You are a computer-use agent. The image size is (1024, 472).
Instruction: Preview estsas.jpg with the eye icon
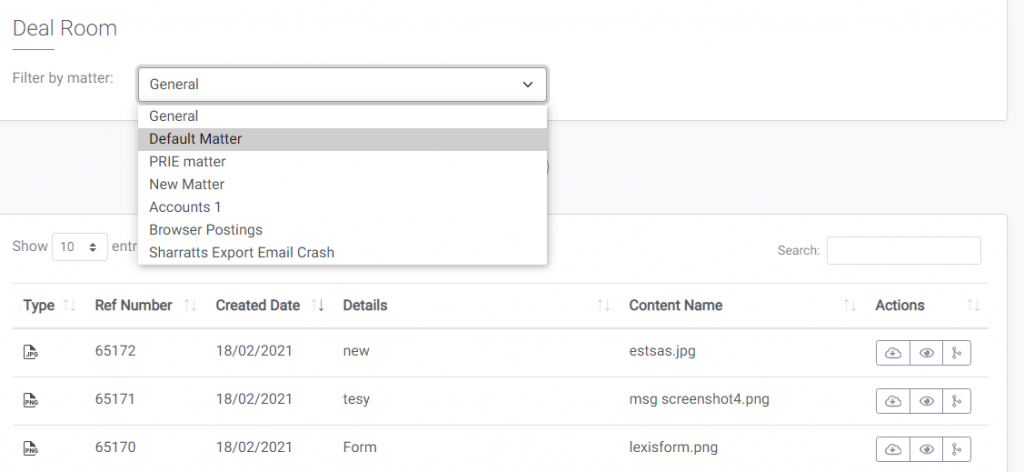coord(926,353)
